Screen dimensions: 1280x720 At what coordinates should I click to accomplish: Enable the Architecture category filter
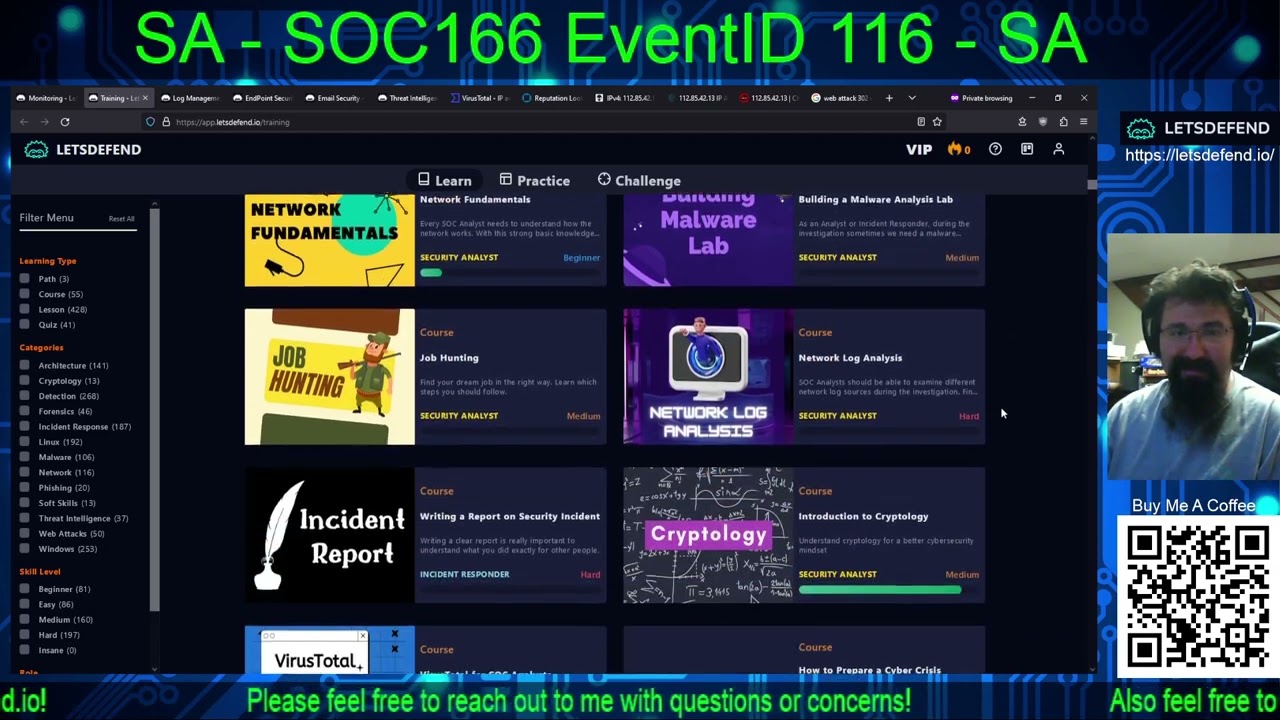tap(24, 365)
